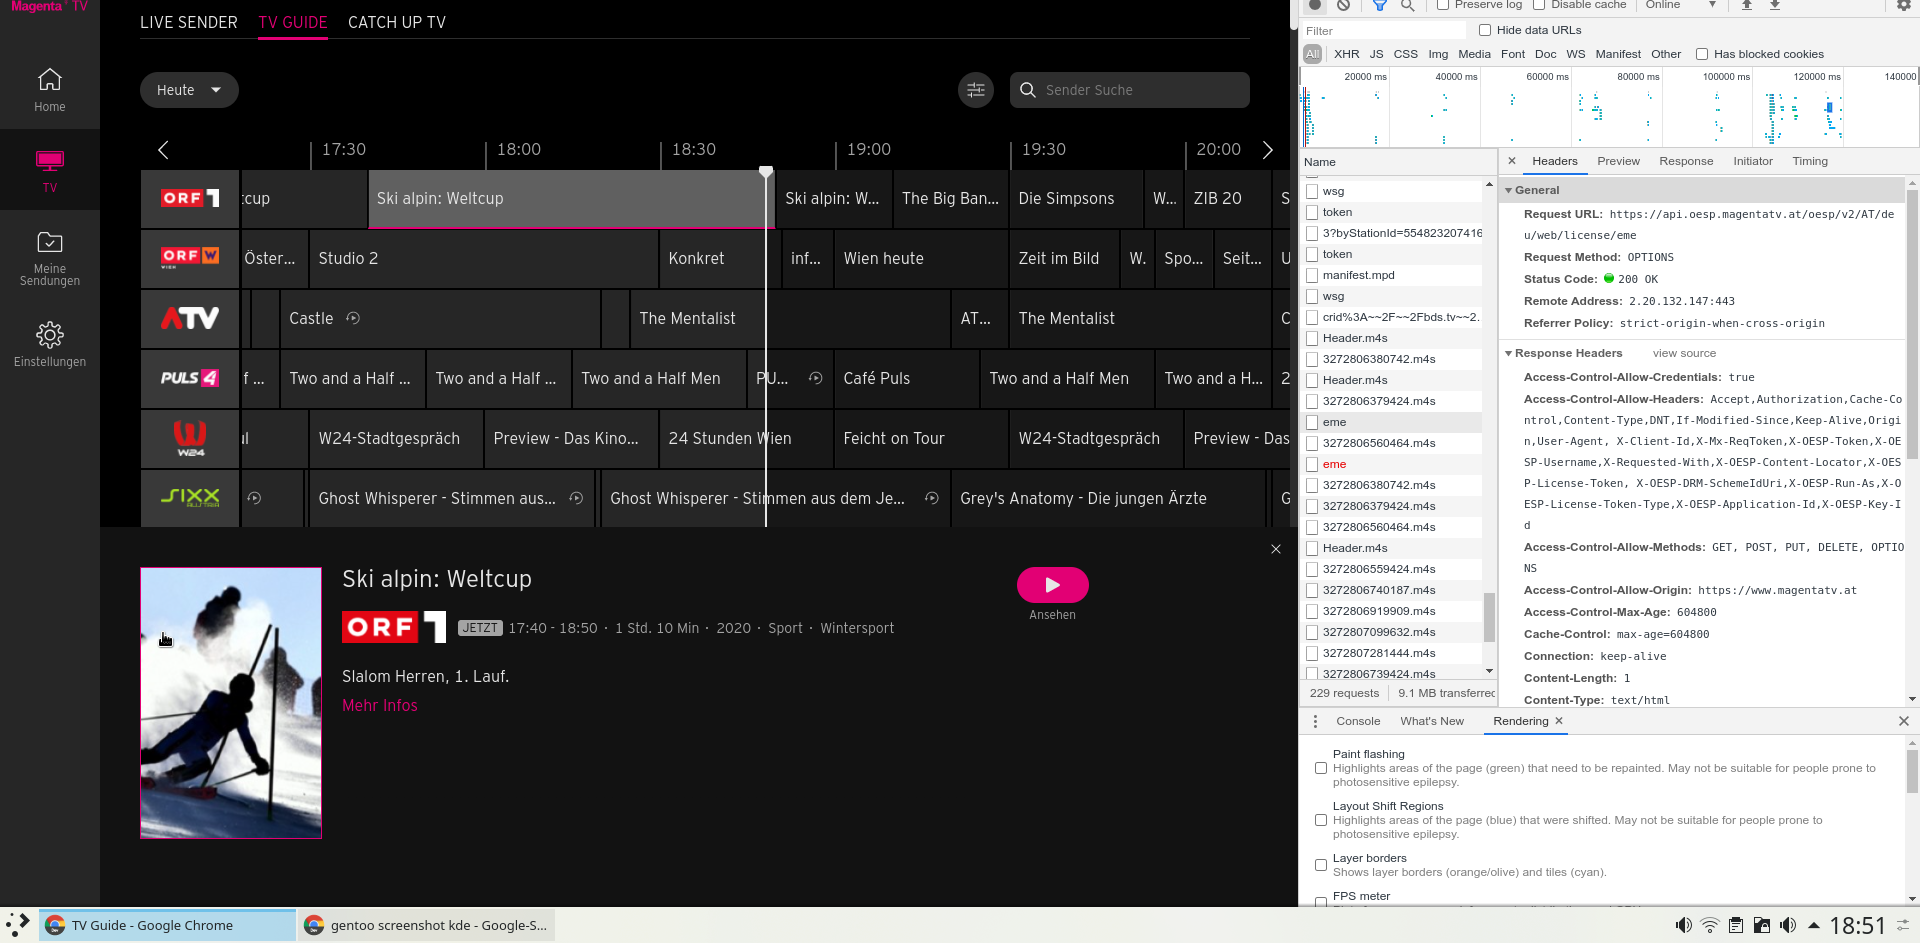Open network search magnifier in DevTools
1920x943 pixels.
[1407, 5]
